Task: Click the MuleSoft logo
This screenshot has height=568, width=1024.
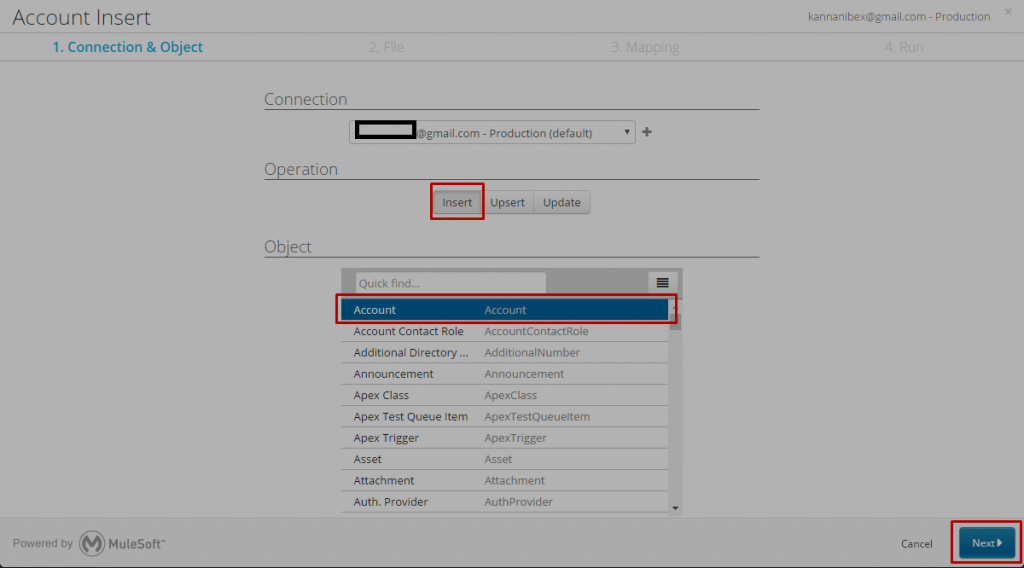Action: point(122,543)
